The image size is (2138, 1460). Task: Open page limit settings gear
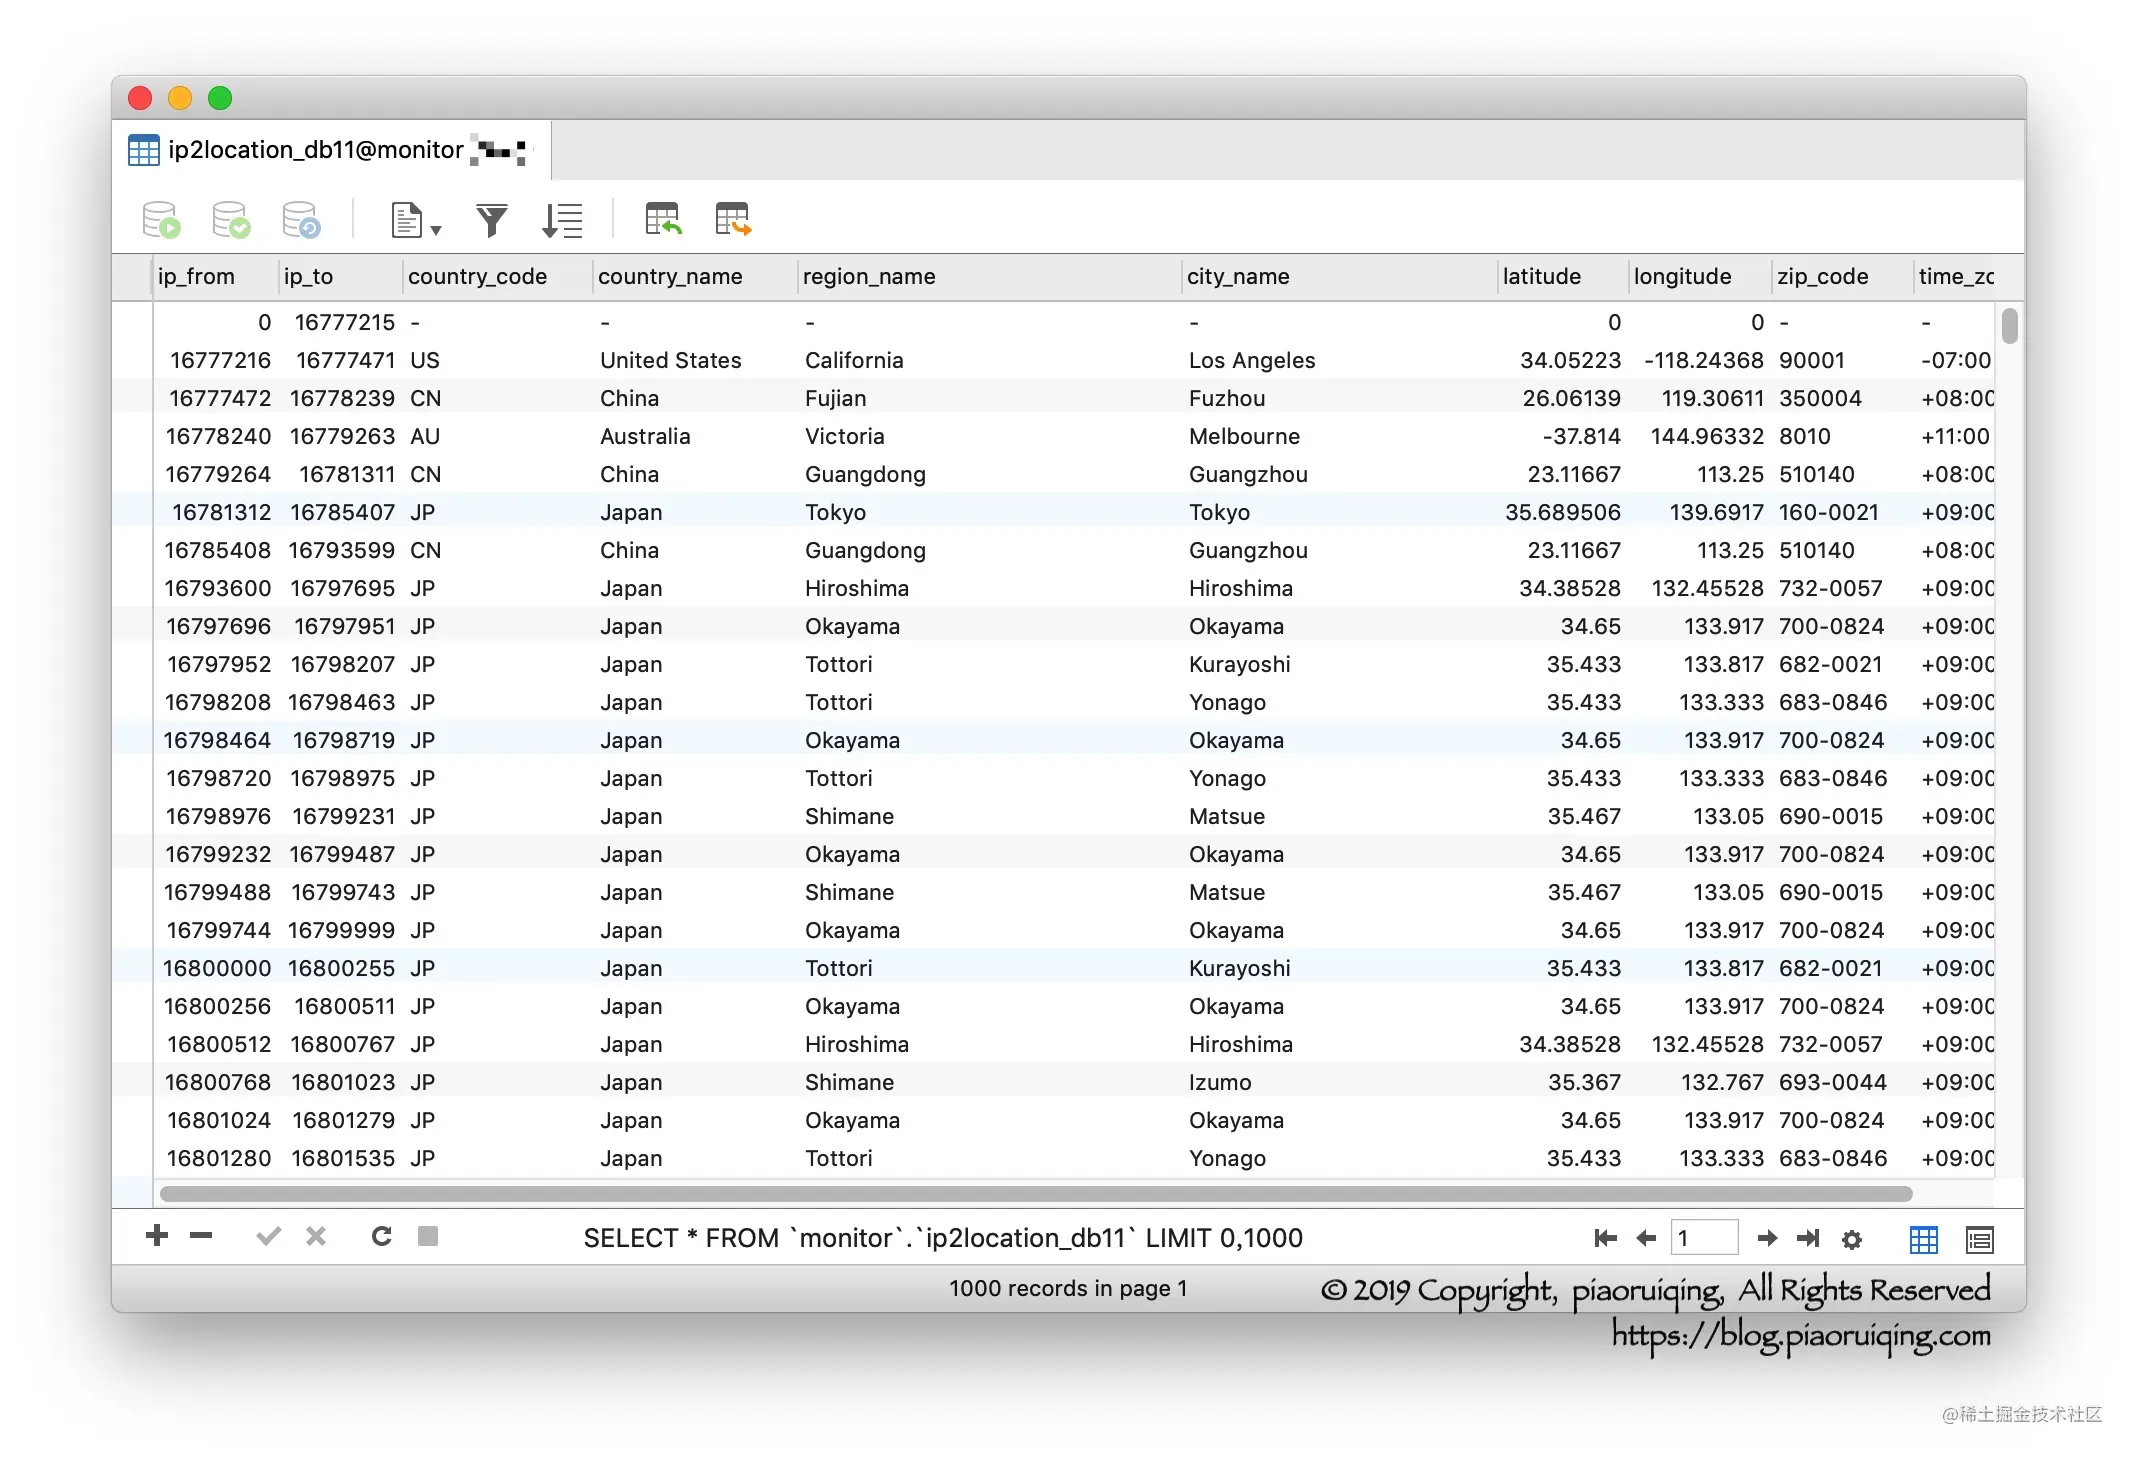click(1852, 1240)
